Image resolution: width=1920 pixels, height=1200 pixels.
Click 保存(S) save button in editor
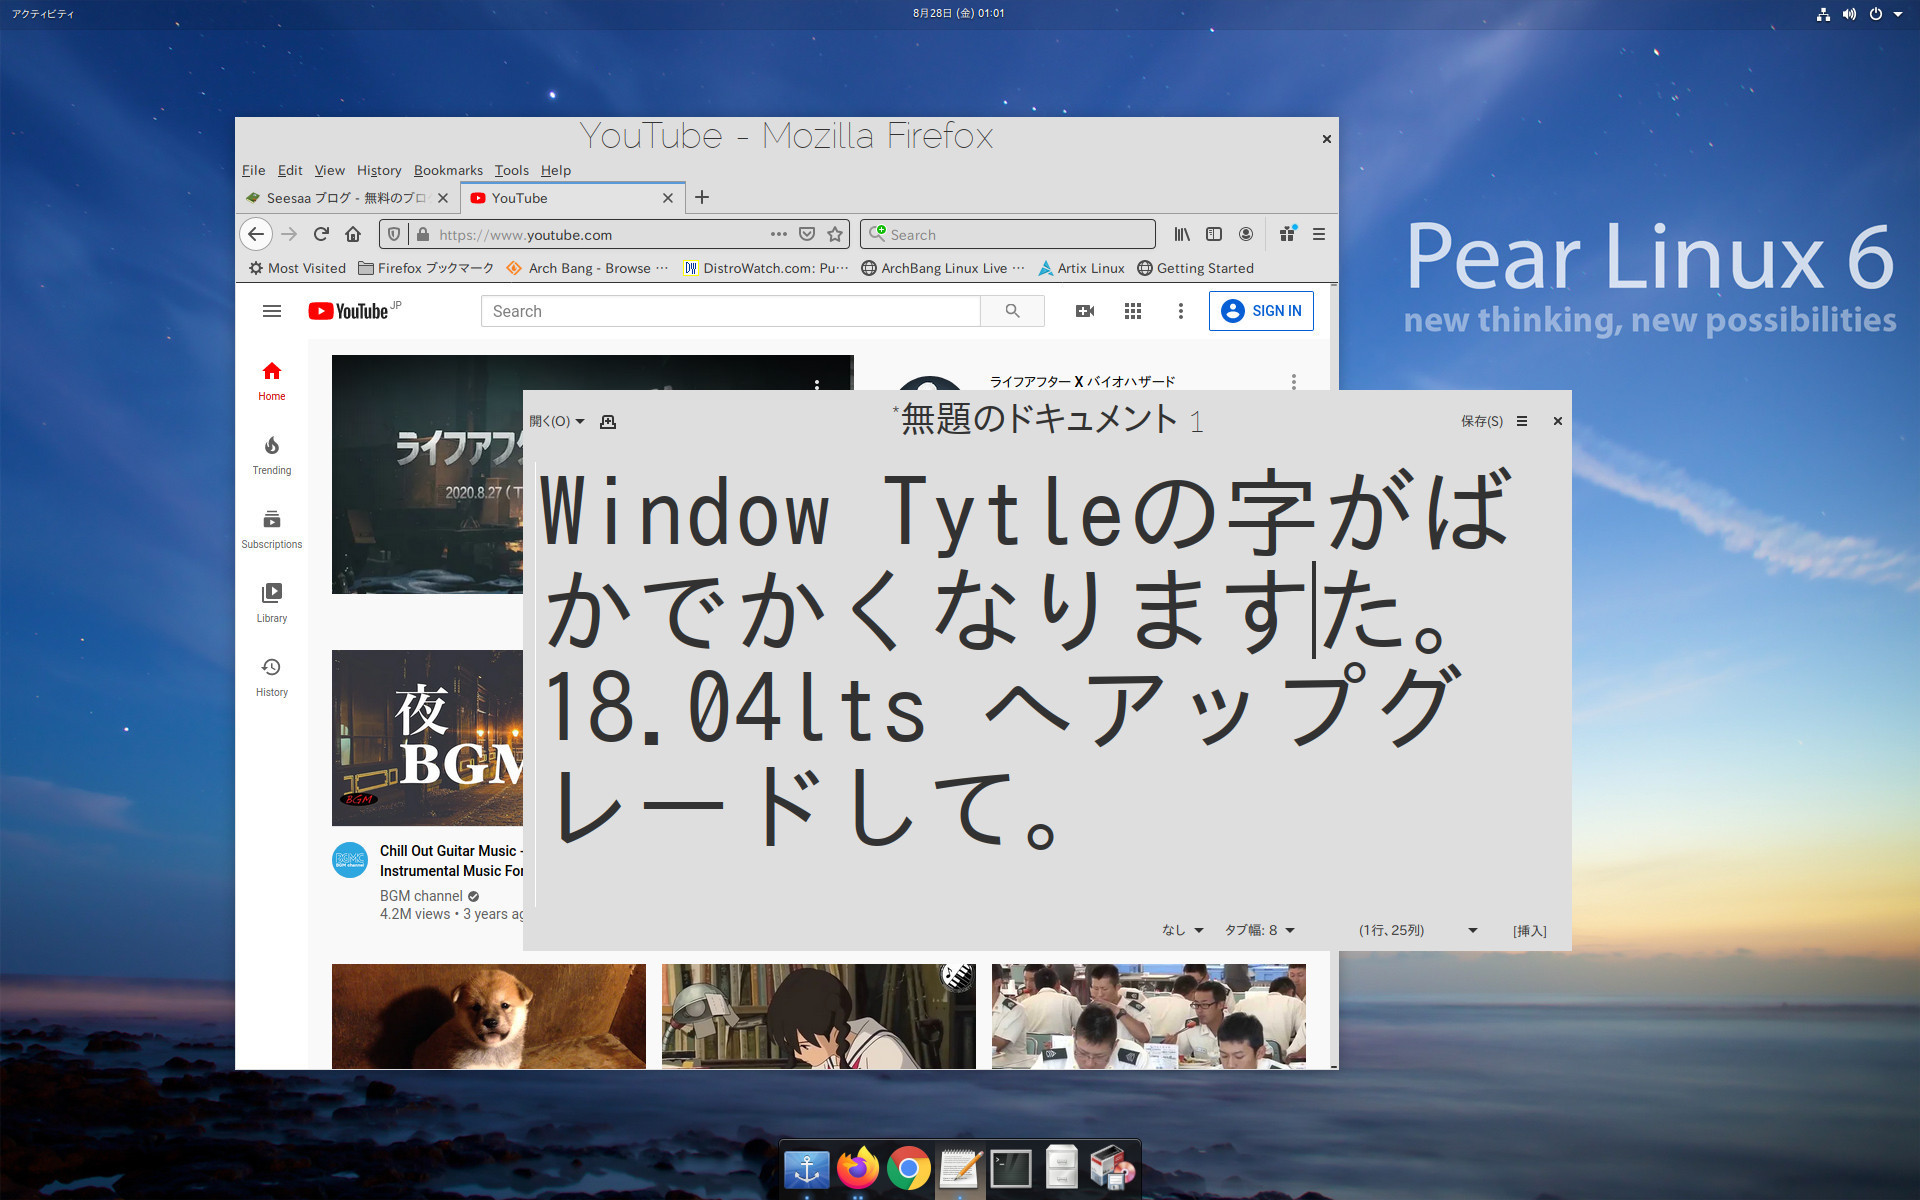(x=1481, y=421)
